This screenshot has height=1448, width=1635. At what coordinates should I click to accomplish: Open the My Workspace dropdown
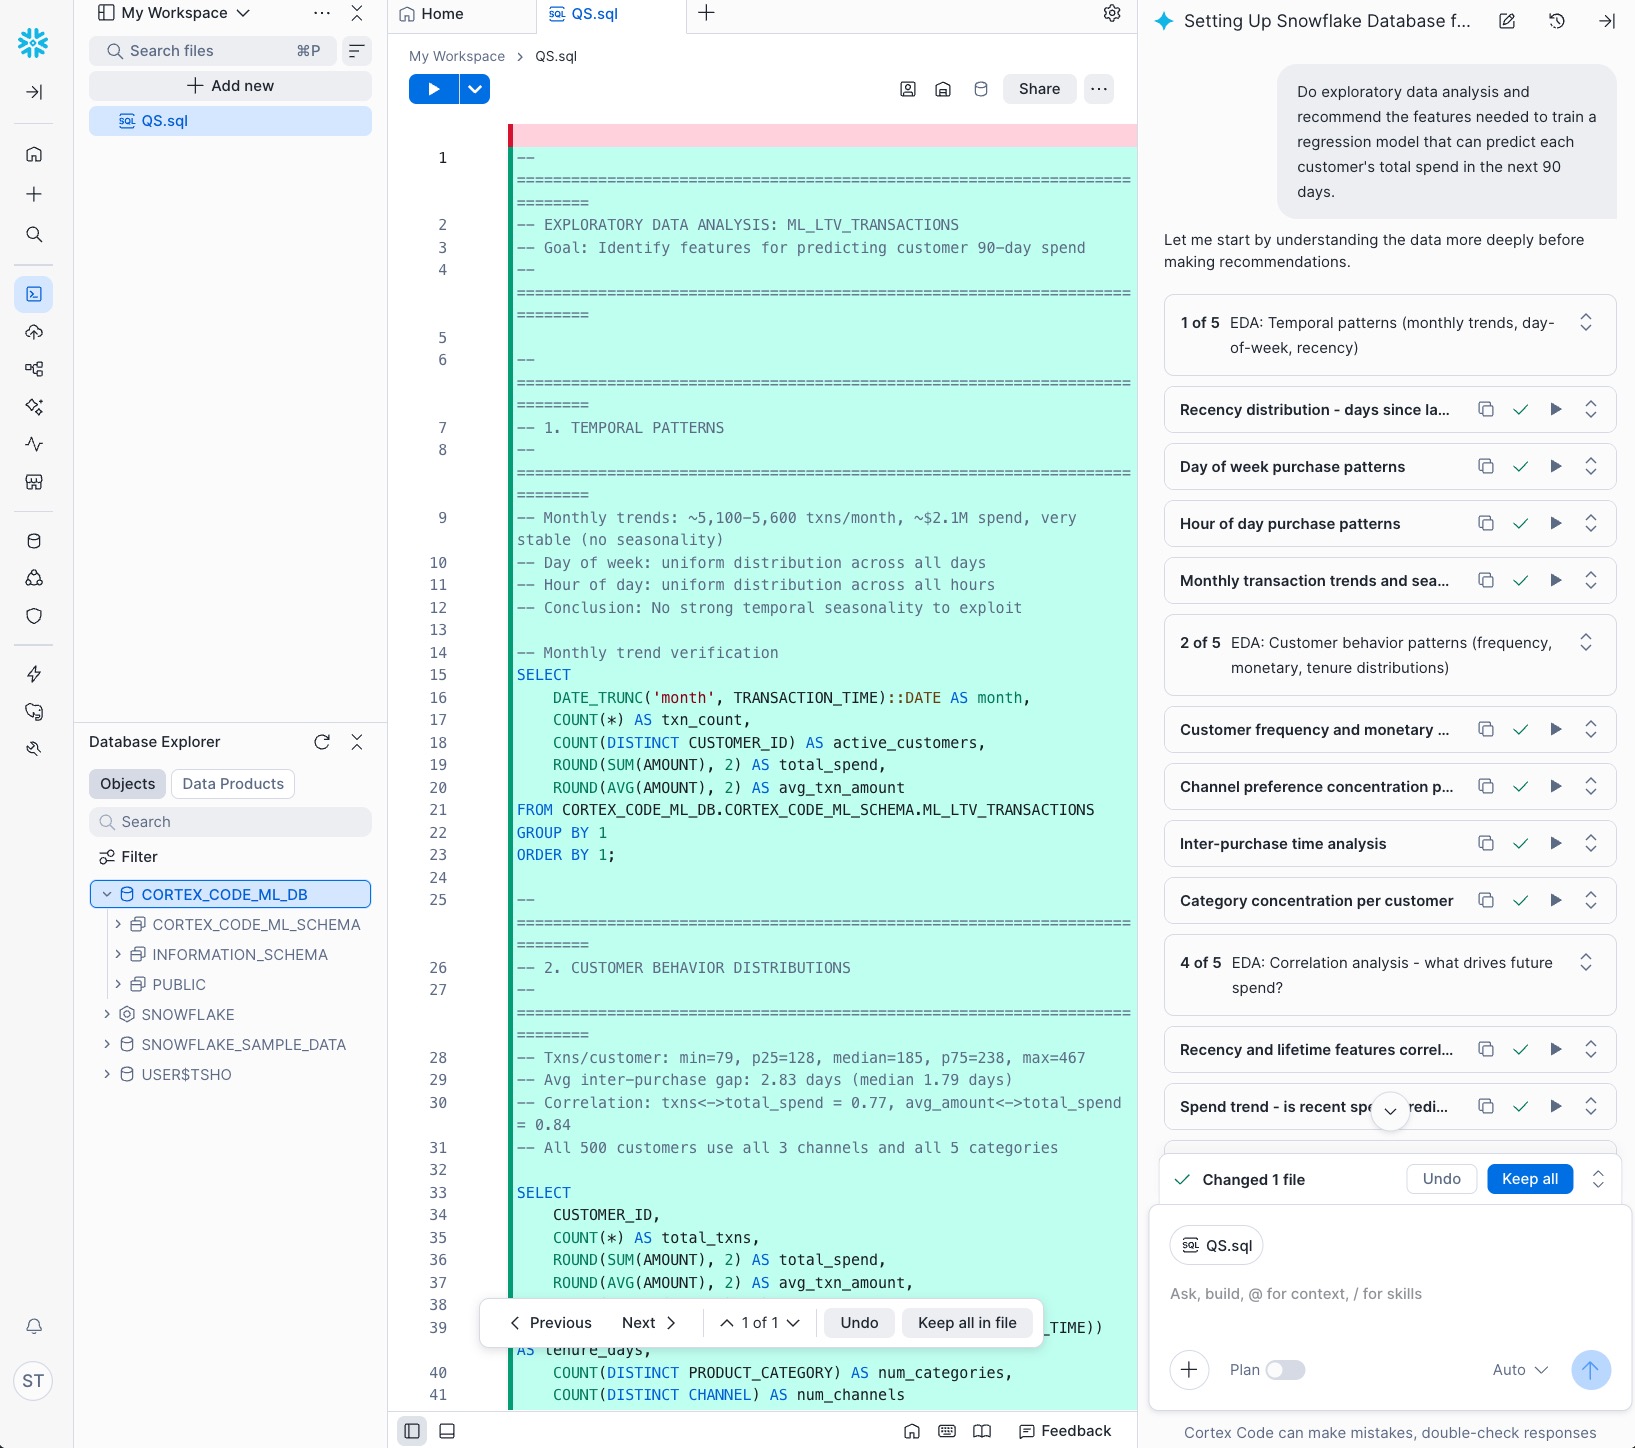pyautogui.click(x=174, y=13)
